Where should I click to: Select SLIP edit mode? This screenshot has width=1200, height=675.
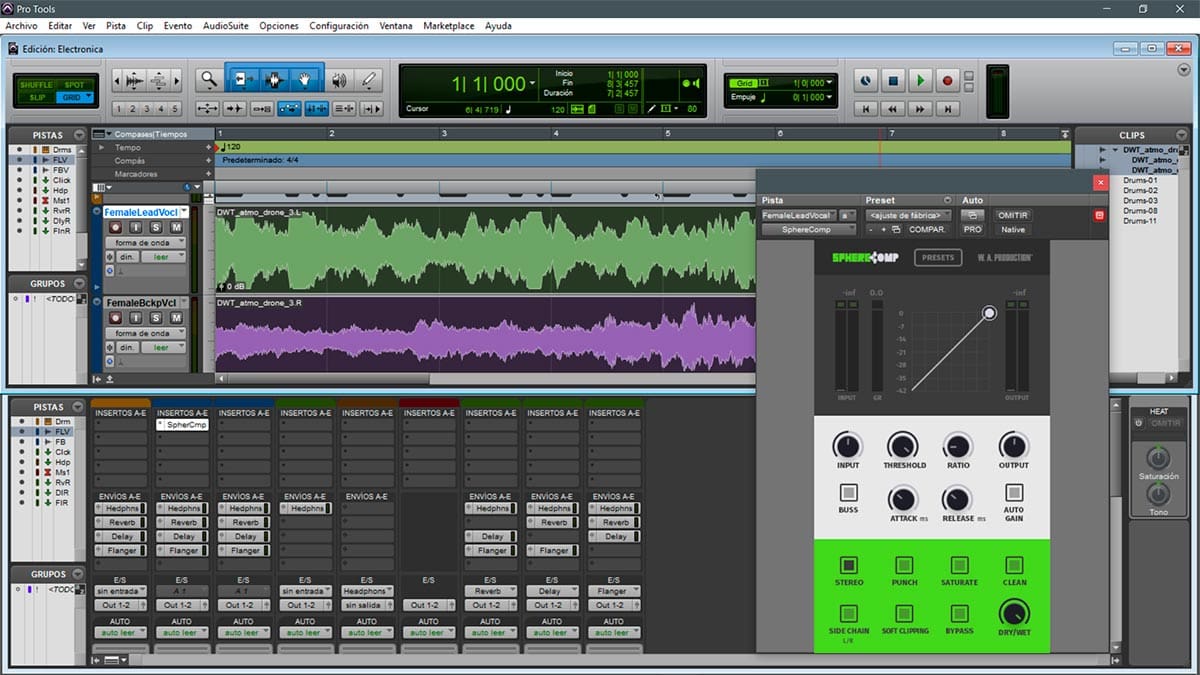37,97
